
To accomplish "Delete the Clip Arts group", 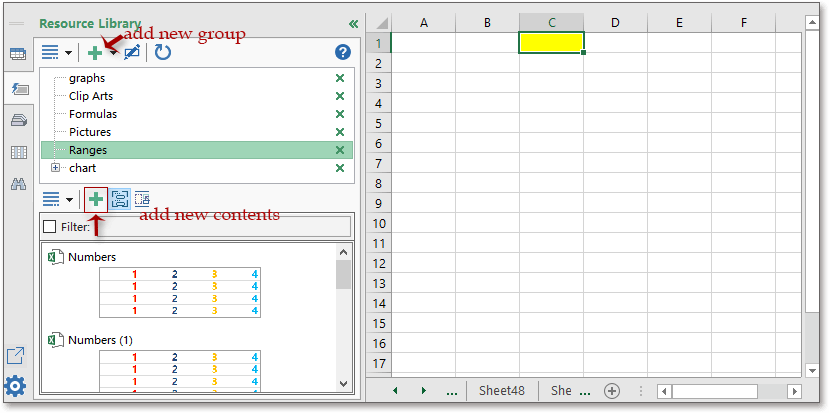I will click(x=340, y=96).
